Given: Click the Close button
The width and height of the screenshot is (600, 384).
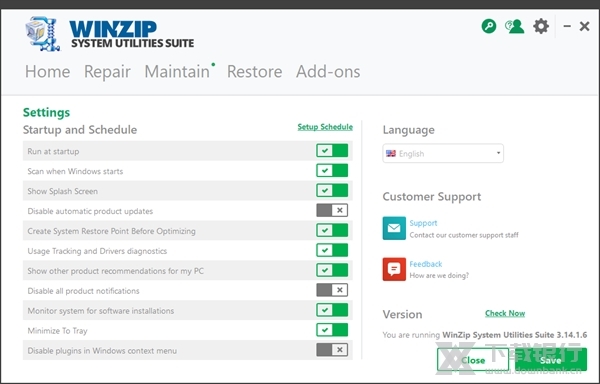Looking at the screenshot, I should click(473, 360).
